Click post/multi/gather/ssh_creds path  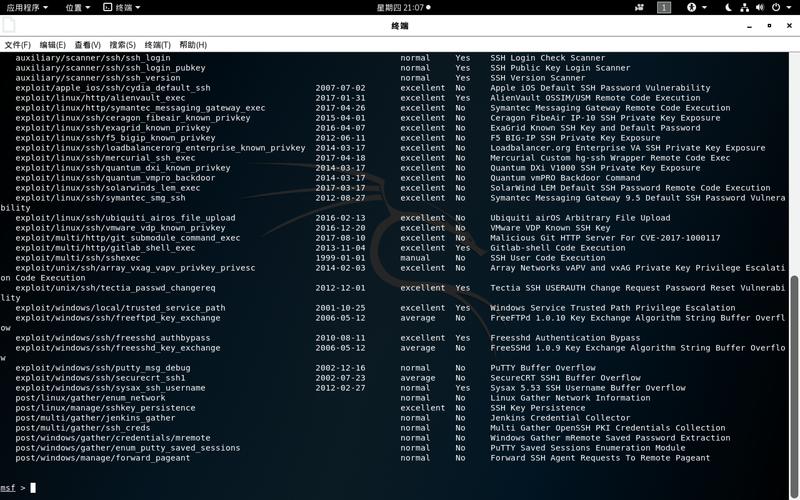(x=83, y=428)
